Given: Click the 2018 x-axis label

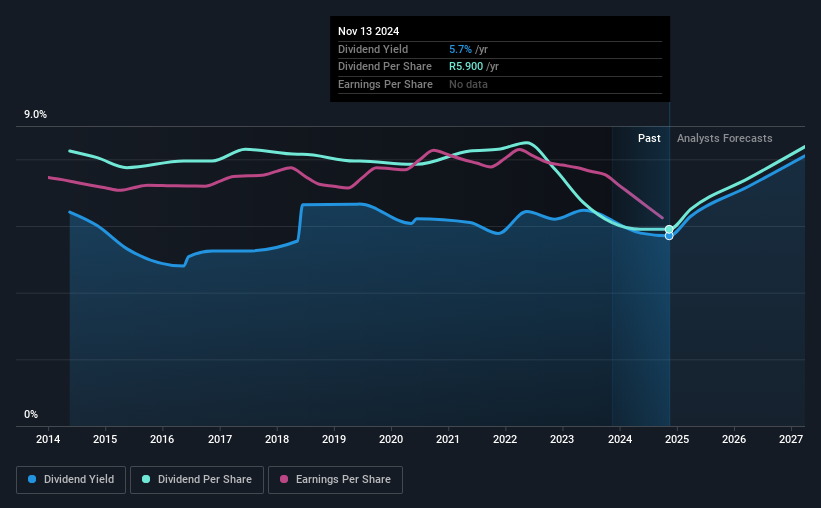Looking at the screenshot, I should pyautogui.click(x=277, y=439).
